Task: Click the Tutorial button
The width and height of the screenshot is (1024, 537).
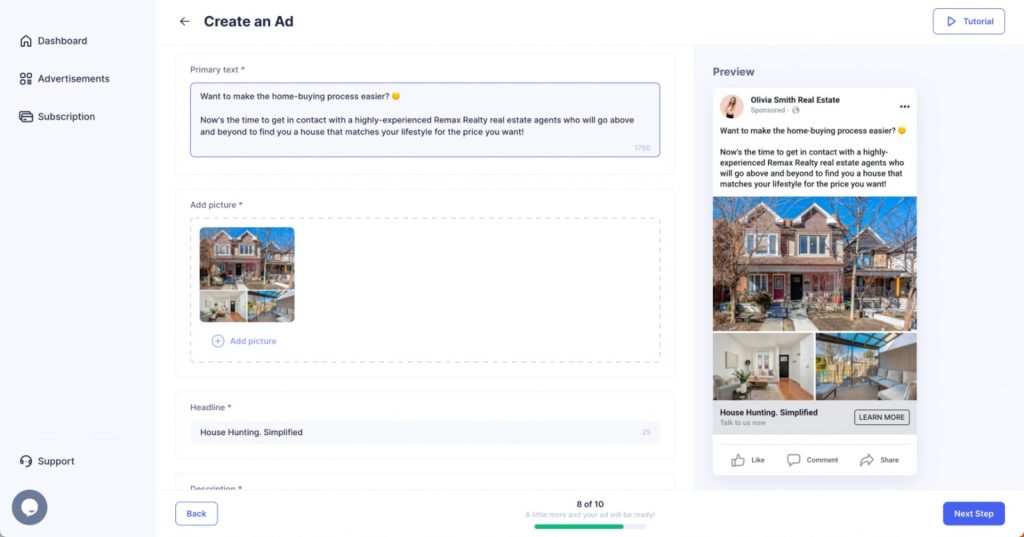Action: [x=968, y=22]
